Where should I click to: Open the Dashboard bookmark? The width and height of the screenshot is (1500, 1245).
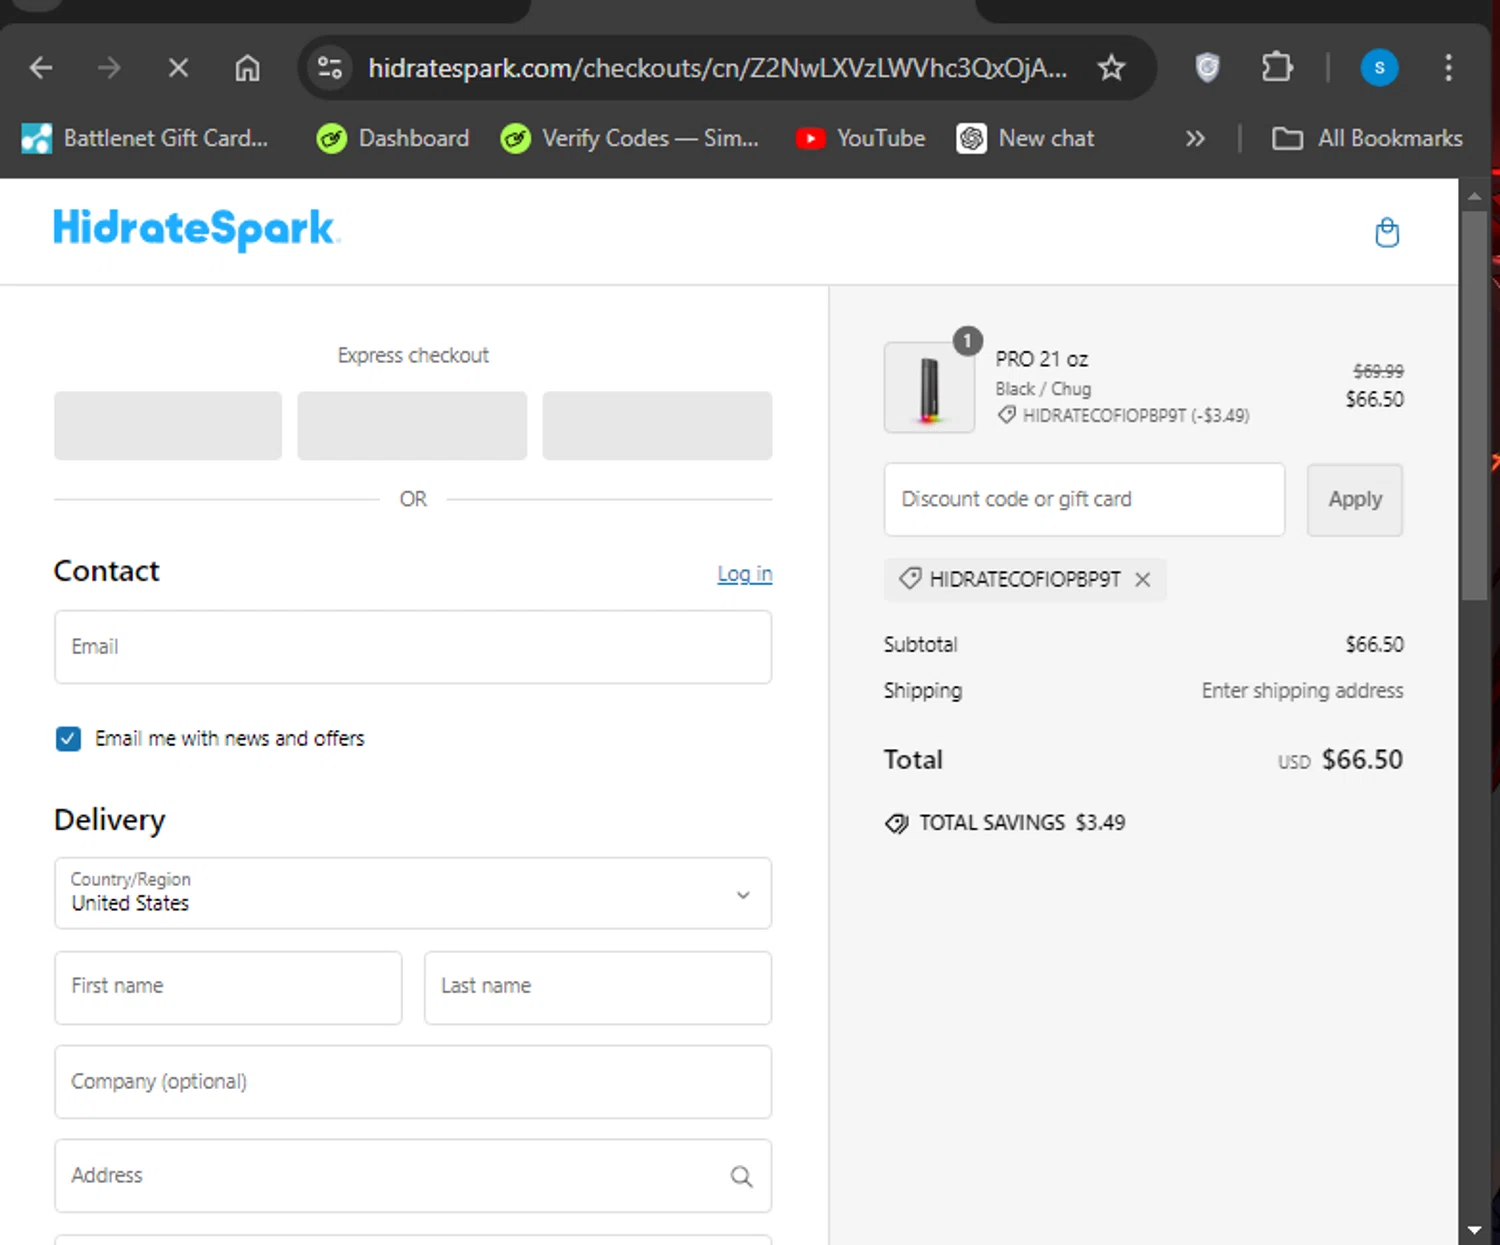(393, 138)
